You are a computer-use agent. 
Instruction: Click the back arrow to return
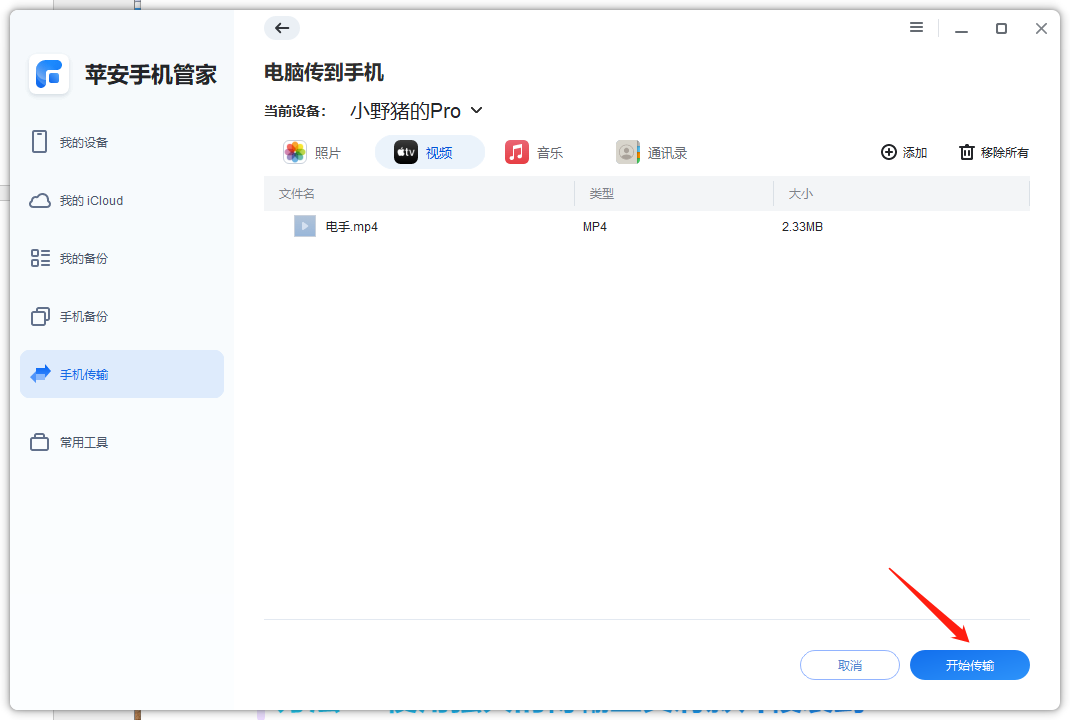coord(281,28)
